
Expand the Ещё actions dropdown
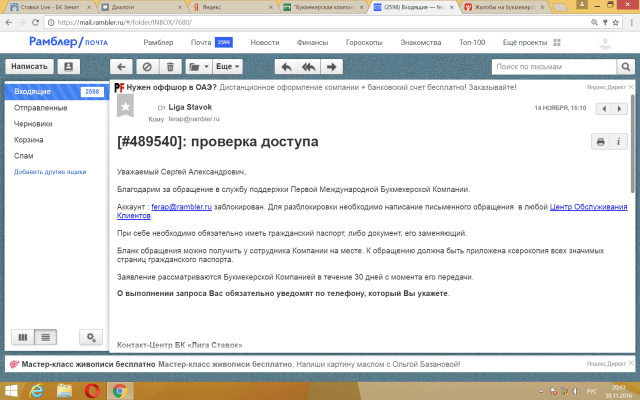(x=228, y=66)
